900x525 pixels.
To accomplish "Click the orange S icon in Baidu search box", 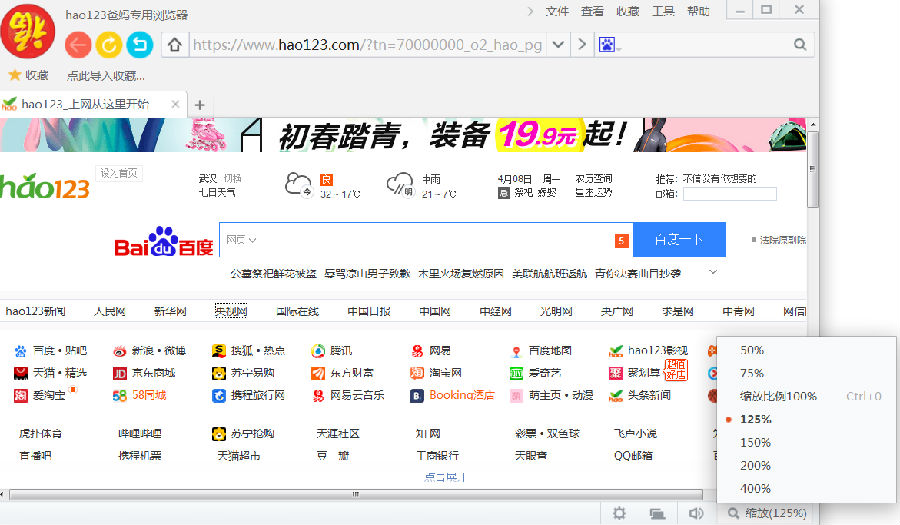I will point(622,241).
